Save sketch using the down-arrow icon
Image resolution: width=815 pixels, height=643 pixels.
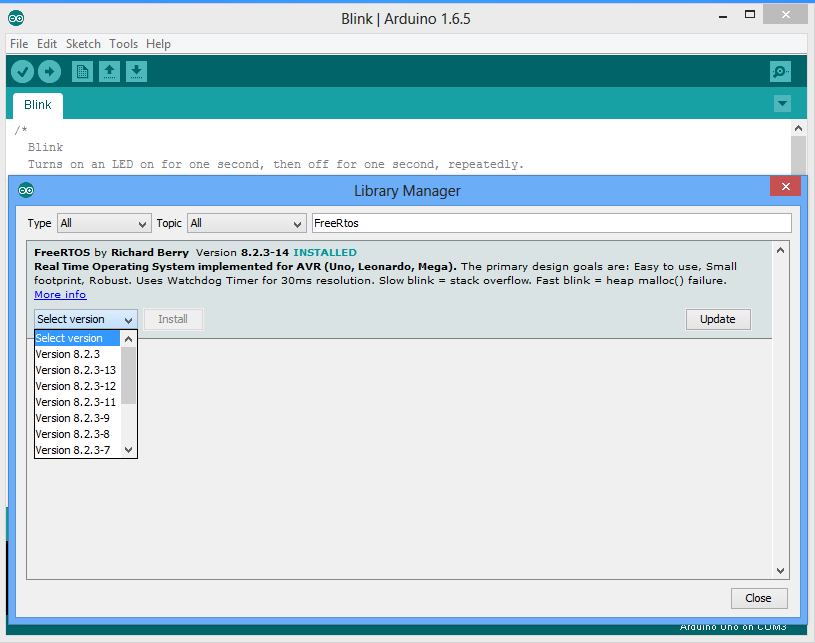click(136, 71)
